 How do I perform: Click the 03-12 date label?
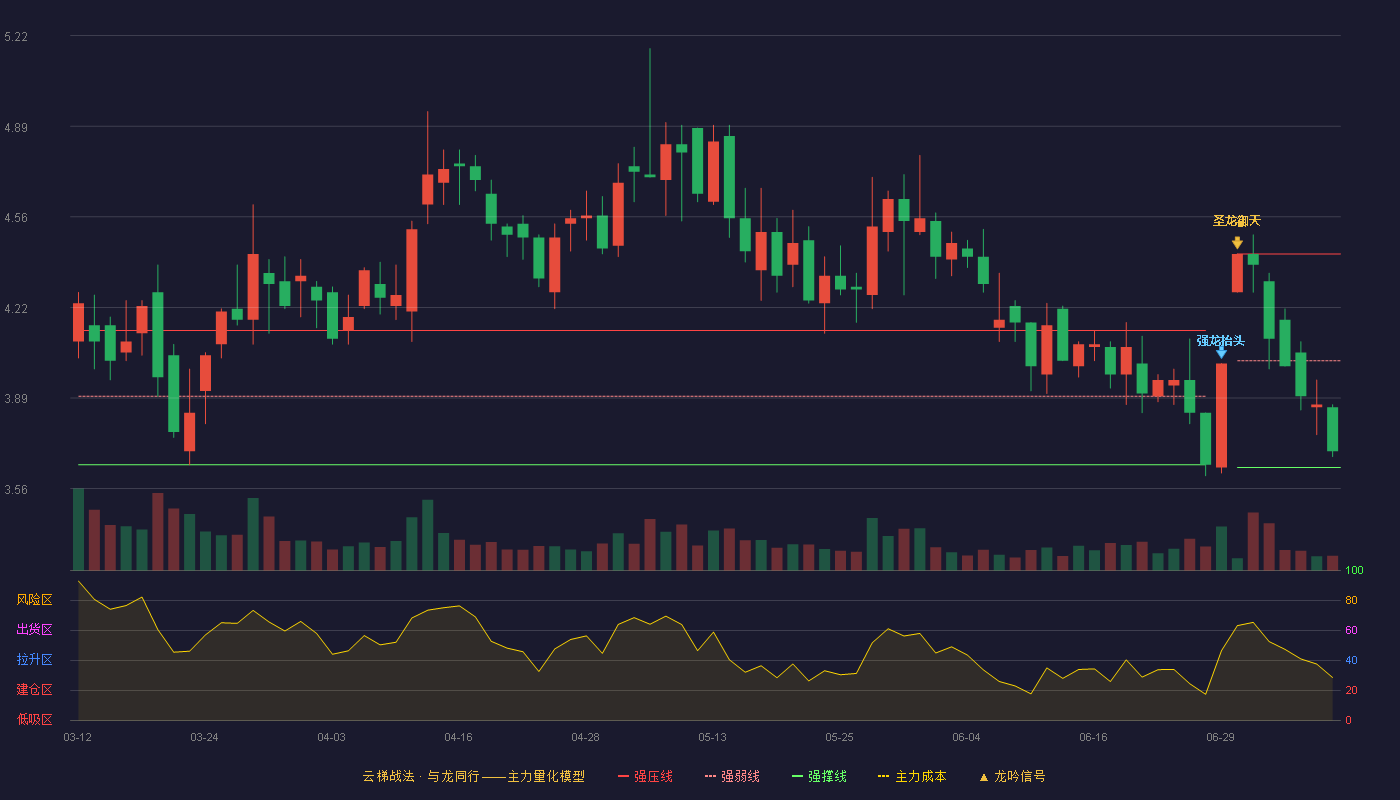[x=78, y=737]
